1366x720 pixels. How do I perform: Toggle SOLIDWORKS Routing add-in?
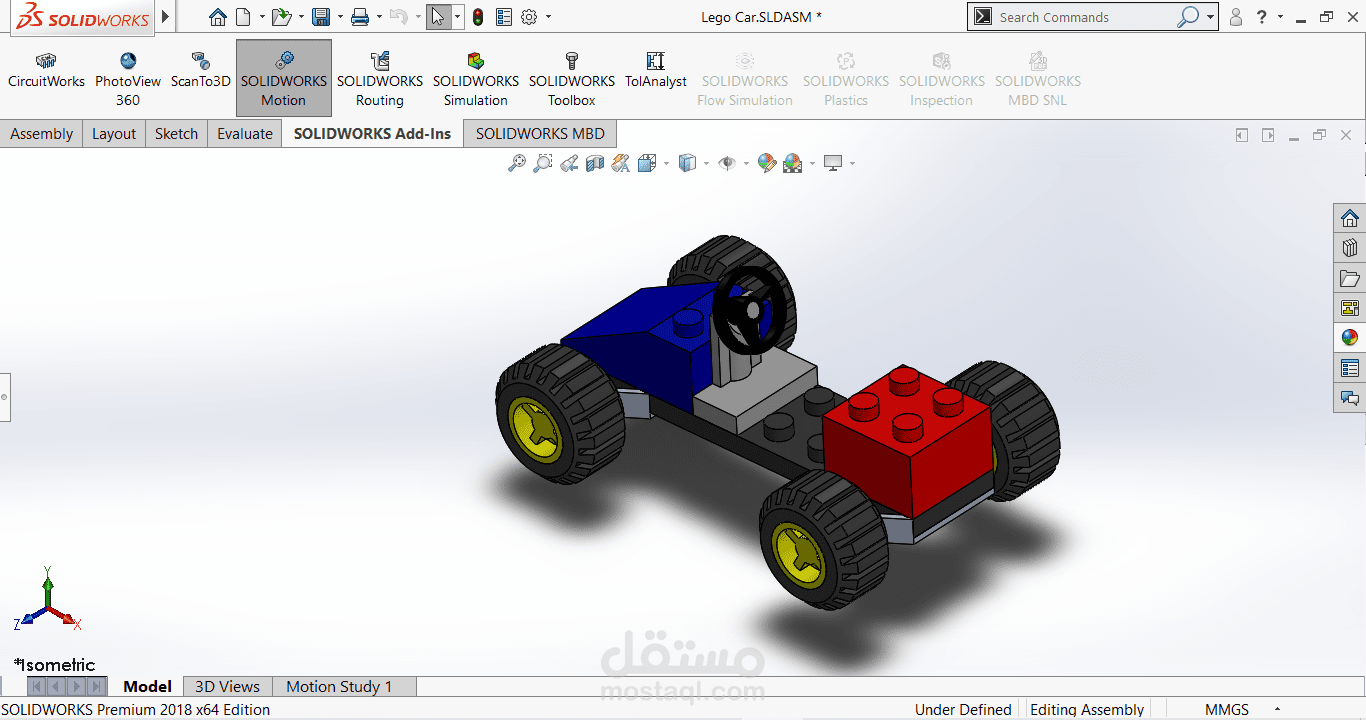pos(380,79)
